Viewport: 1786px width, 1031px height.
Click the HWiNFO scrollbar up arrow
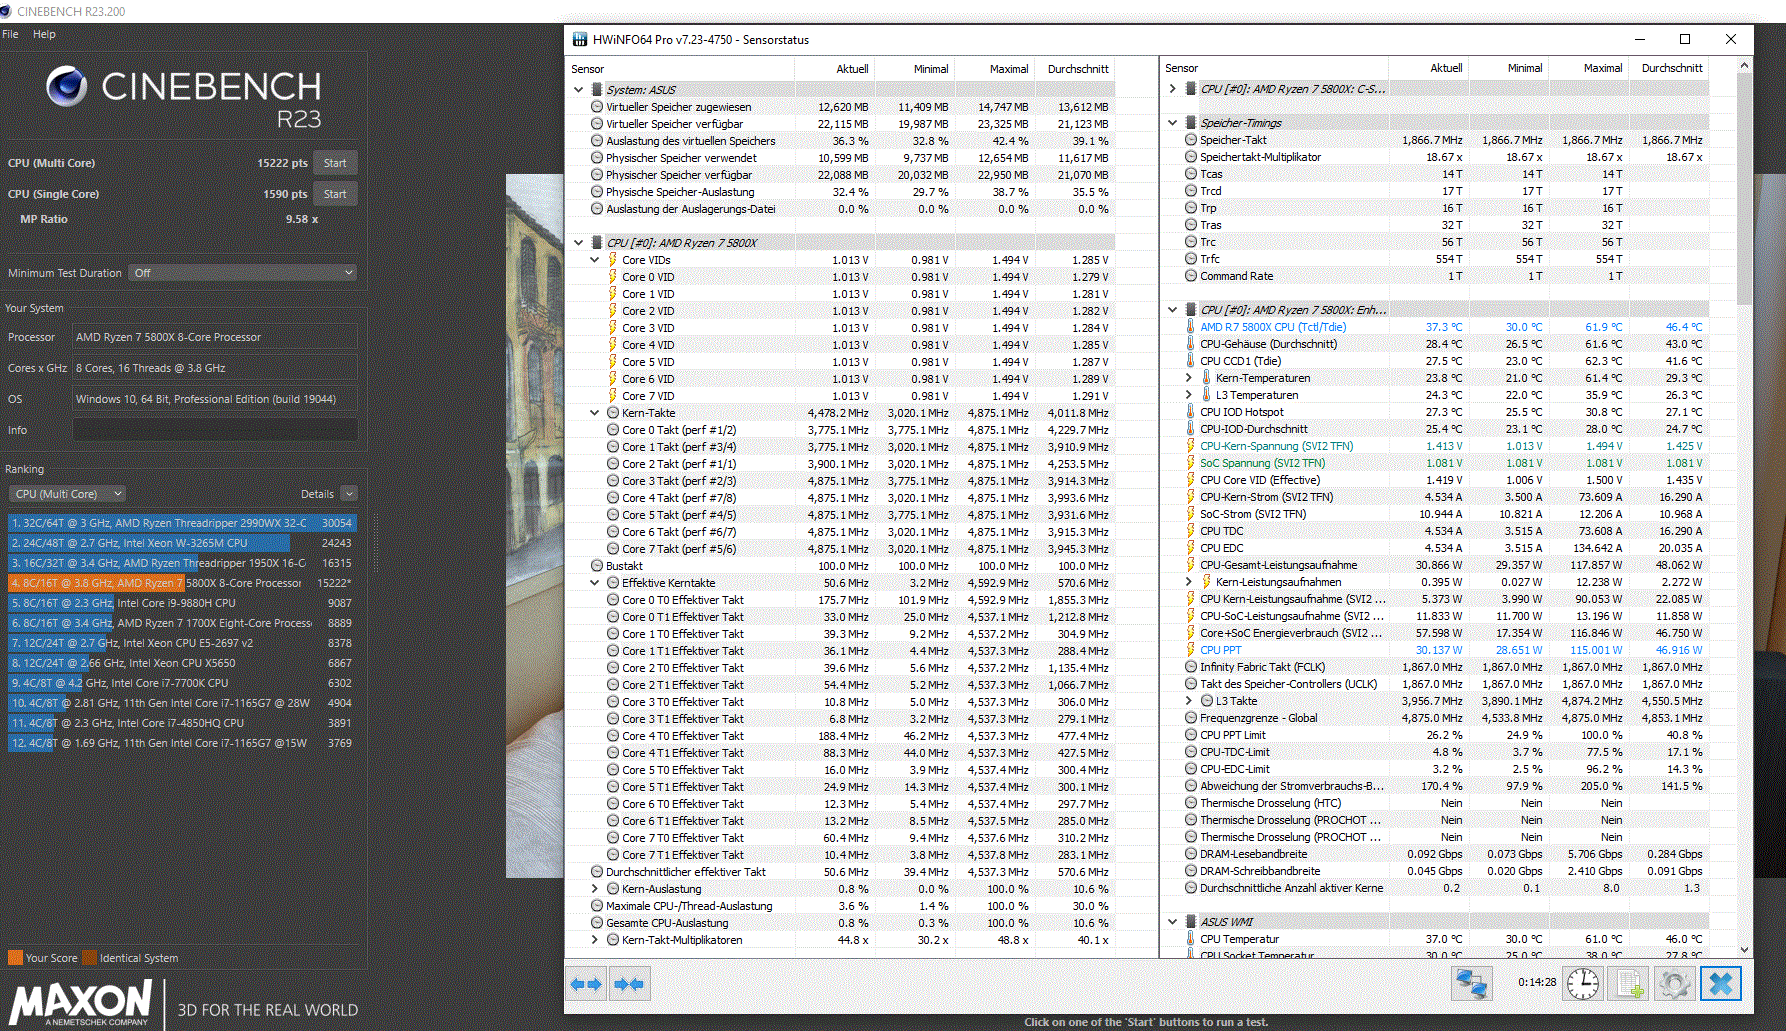[1744, 66]
